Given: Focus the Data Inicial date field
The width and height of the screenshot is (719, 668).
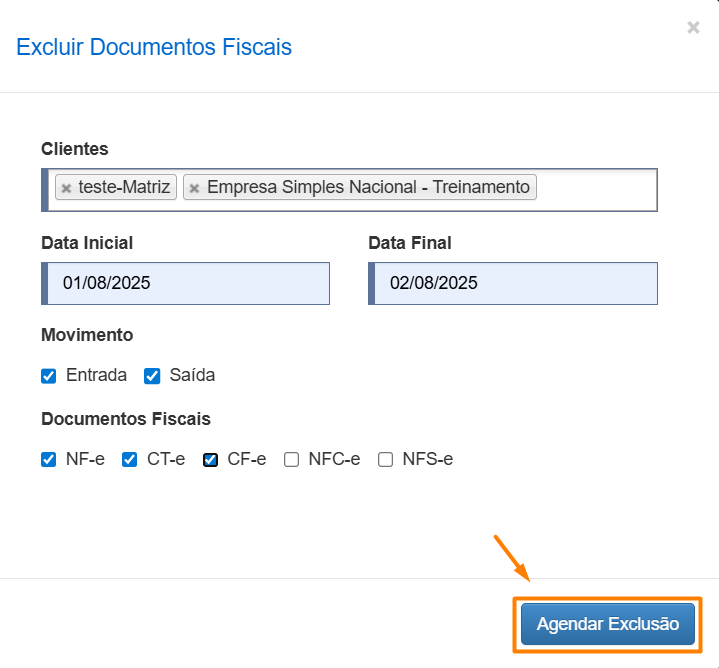Looking at the screenshot, I should coord(187,283).
